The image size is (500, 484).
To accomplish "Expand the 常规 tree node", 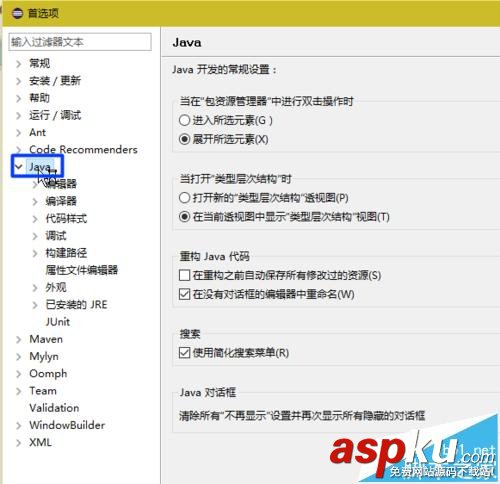I will 19,63.
